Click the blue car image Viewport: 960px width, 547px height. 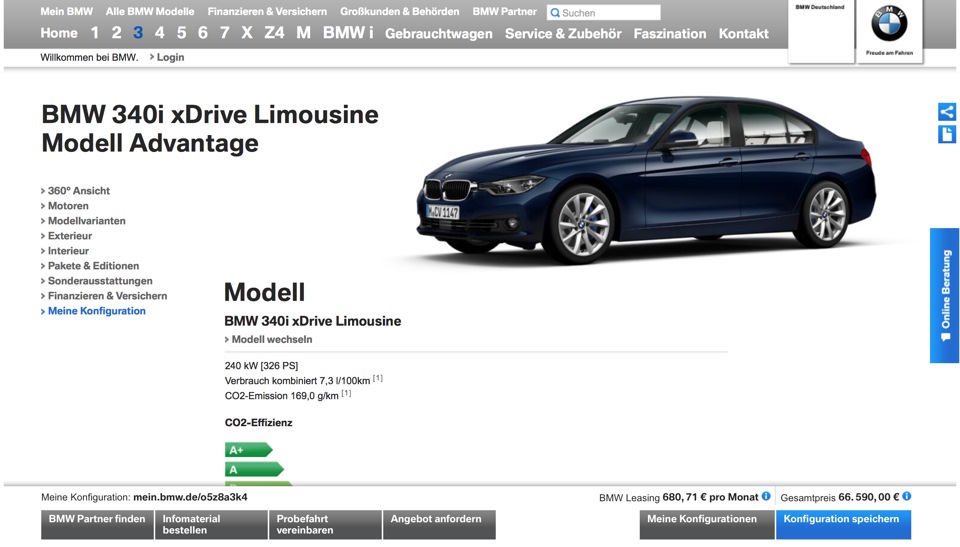(x=646, y=181)
